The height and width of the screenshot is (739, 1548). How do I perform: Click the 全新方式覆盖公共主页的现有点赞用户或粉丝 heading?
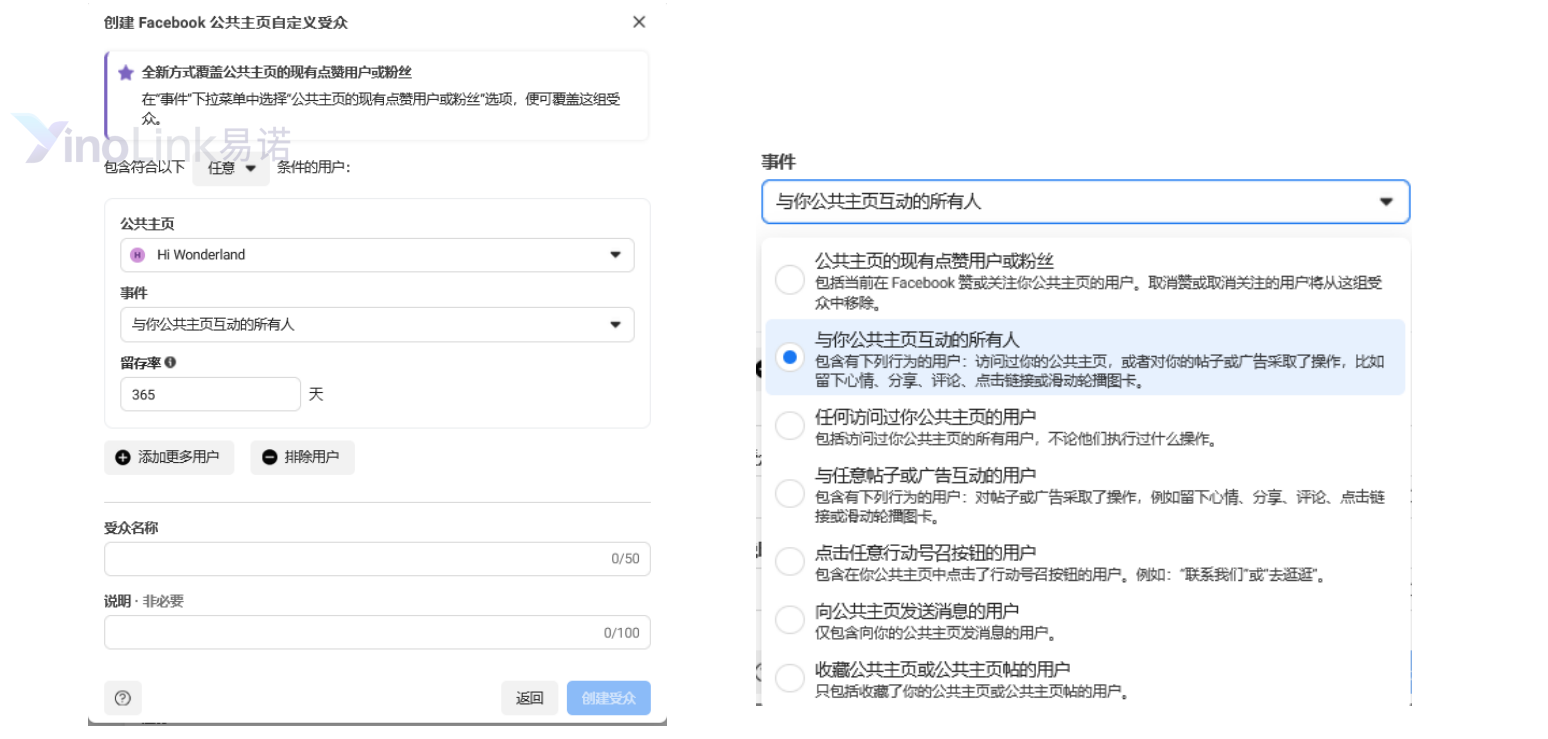(x=277, y=73)
